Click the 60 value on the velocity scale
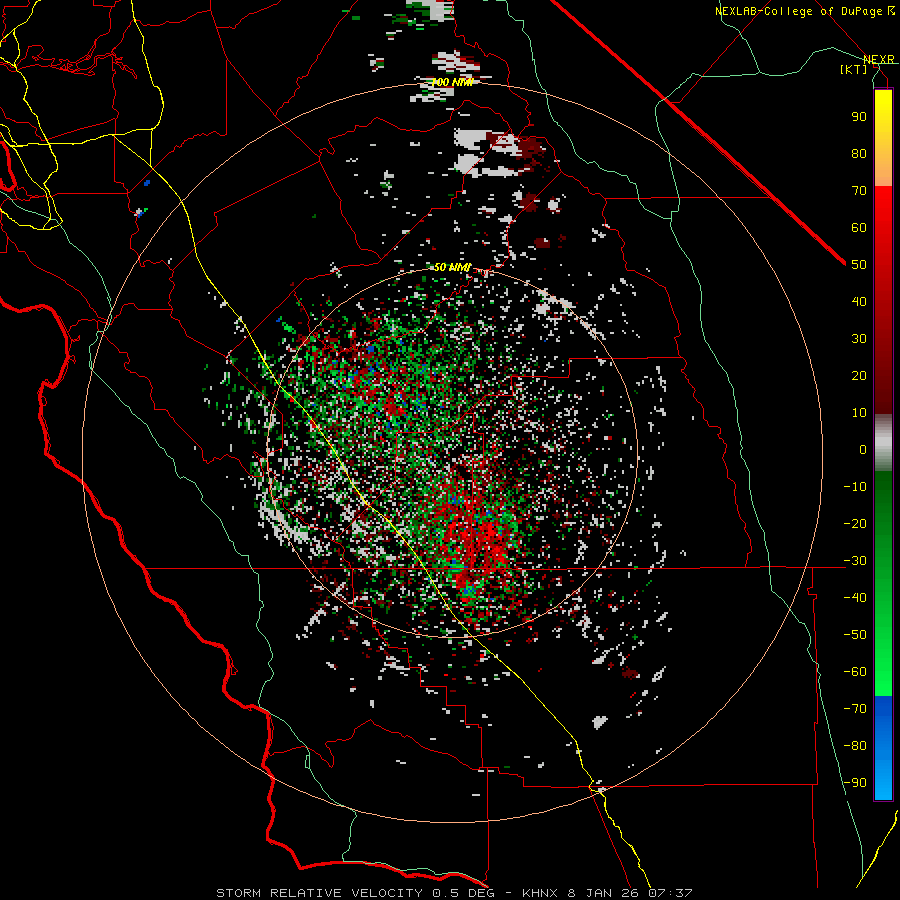 859,227
